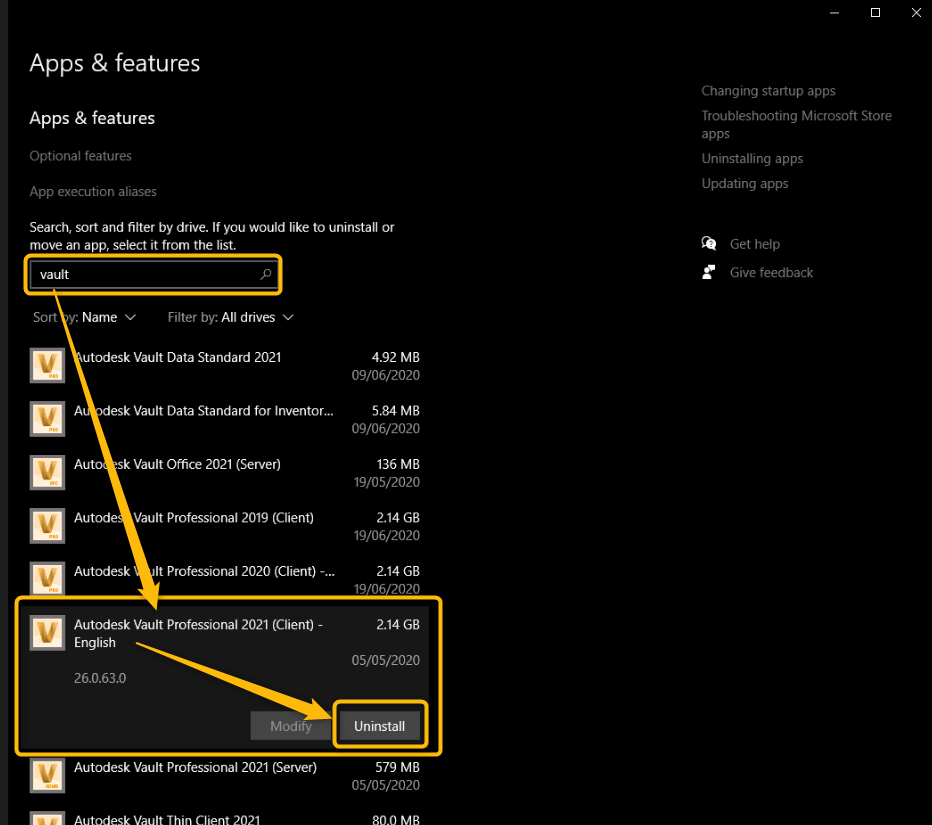Click the Vault Professional 2021 (Client) icon
932x825 pixels.
coord(47,632)
